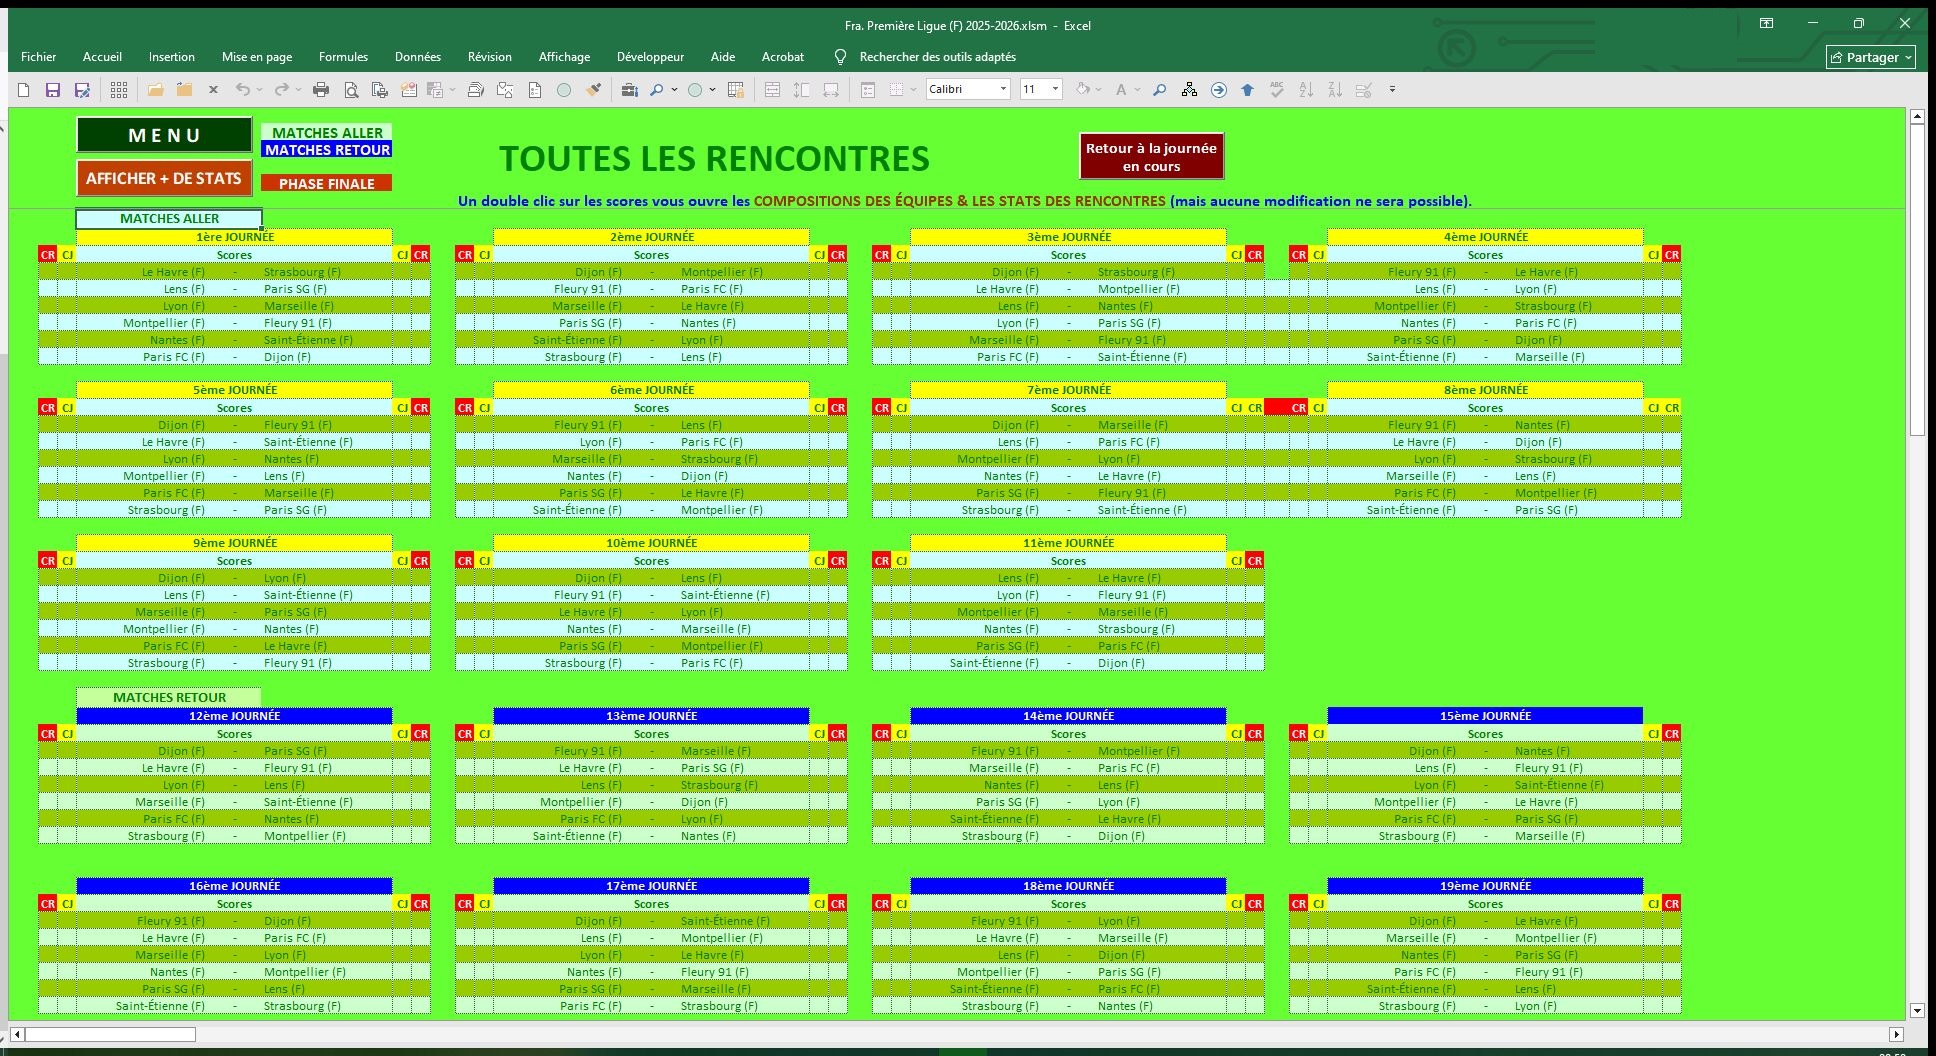Click the format painter brush icon
The width and height of the screenshot is (1936, 1056).
594,90
